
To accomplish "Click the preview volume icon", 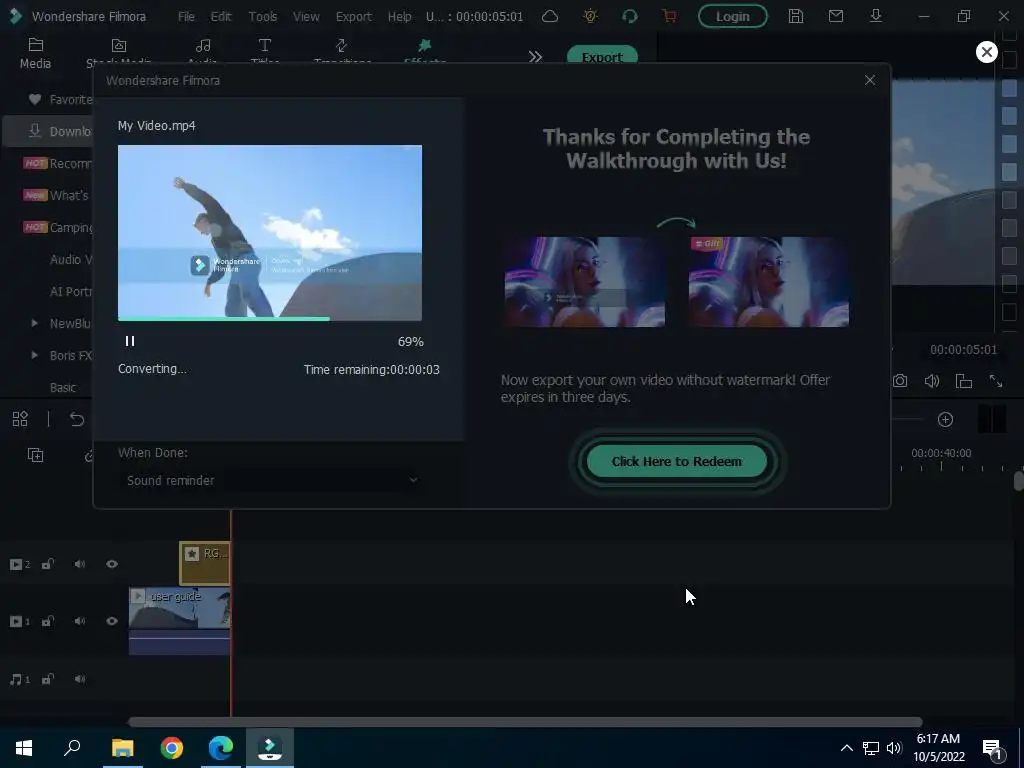I will 932,381.
